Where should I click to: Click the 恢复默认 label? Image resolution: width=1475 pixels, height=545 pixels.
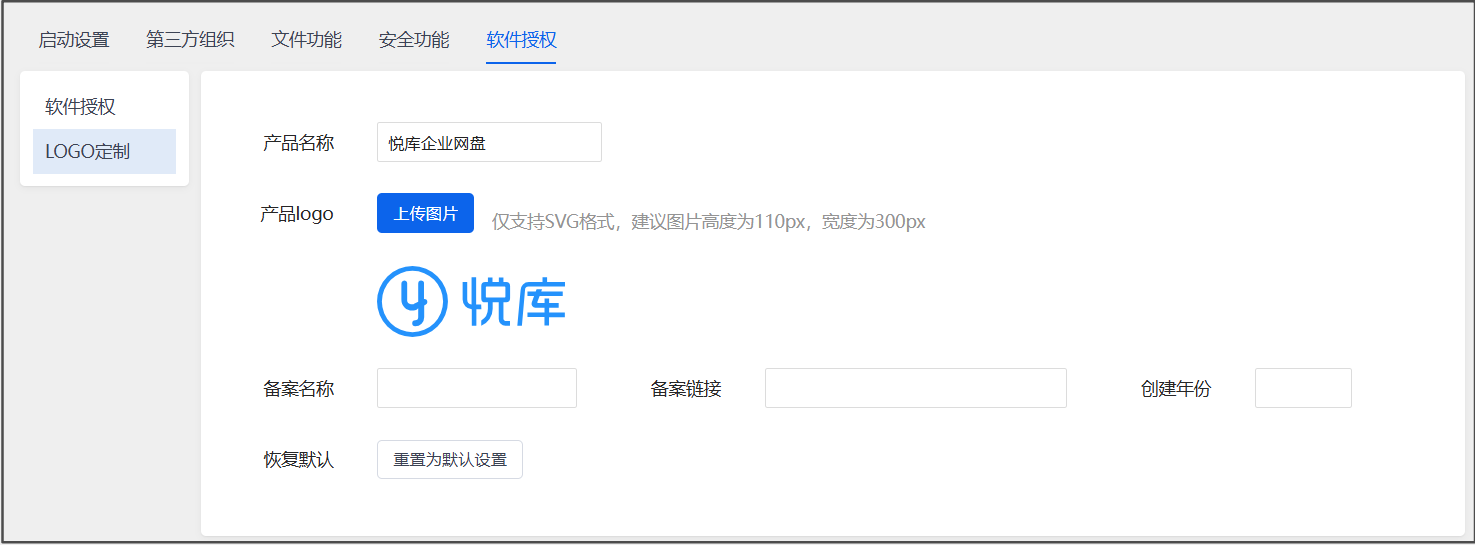[x=298, y=460]
